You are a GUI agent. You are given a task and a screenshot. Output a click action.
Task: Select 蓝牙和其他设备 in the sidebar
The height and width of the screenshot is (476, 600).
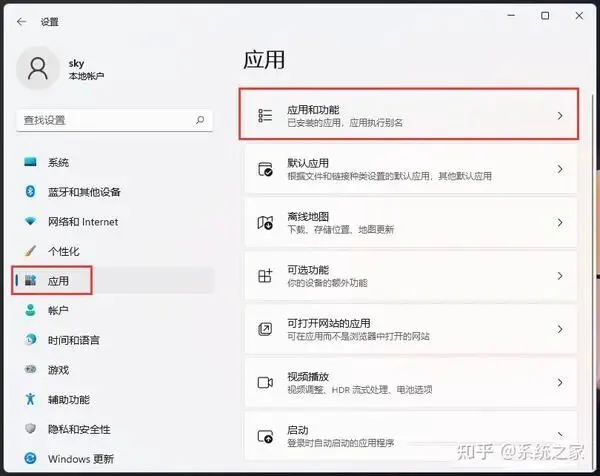pyautogui.click(x=113, y=192)
